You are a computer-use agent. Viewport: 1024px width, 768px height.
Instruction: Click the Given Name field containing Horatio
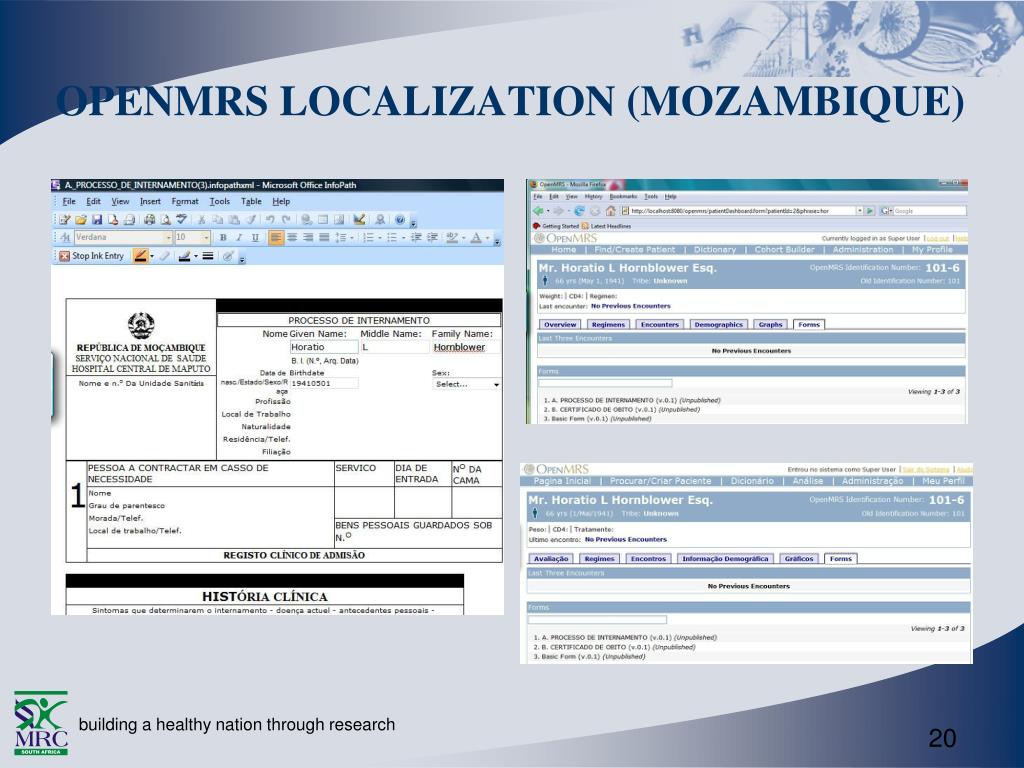tap(324, 347)
